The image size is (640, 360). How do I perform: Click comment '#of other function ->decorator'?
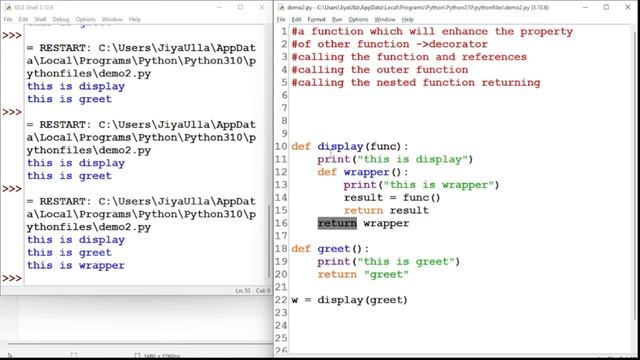[389, 44]
